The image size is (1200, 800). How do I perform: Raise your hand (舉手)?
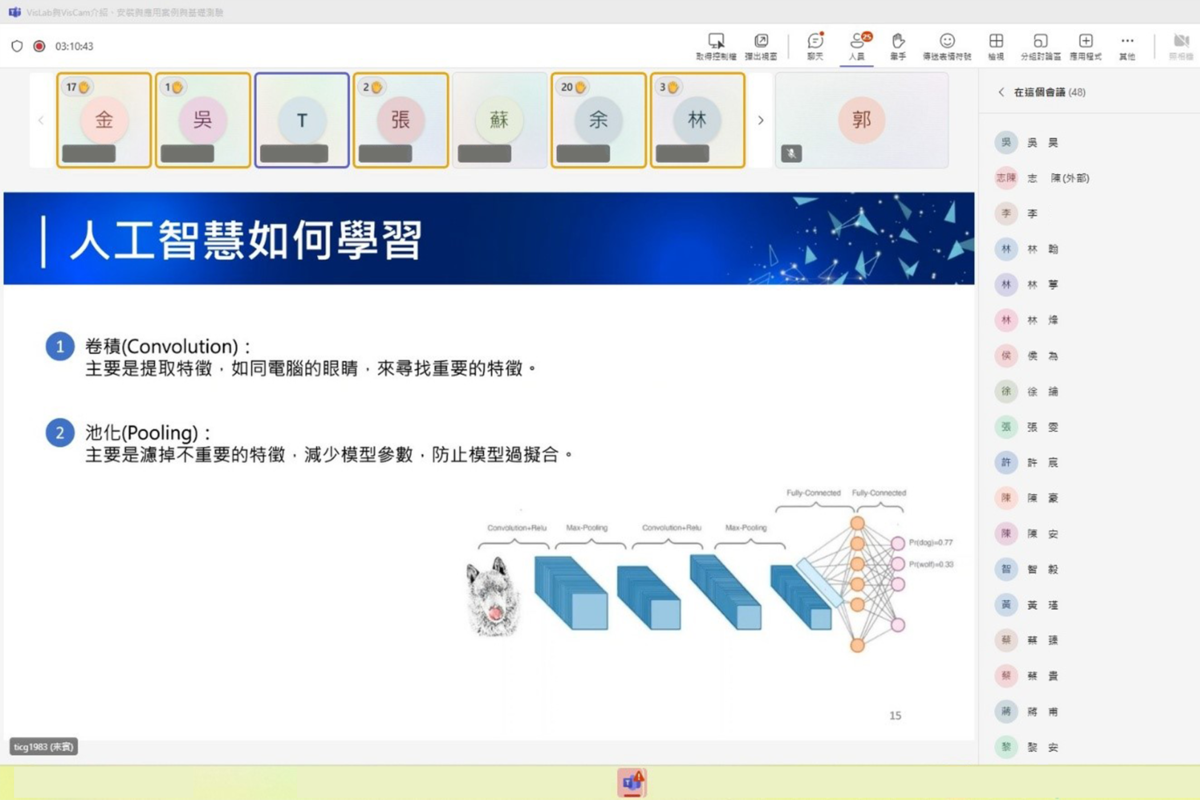click(898, 46)
